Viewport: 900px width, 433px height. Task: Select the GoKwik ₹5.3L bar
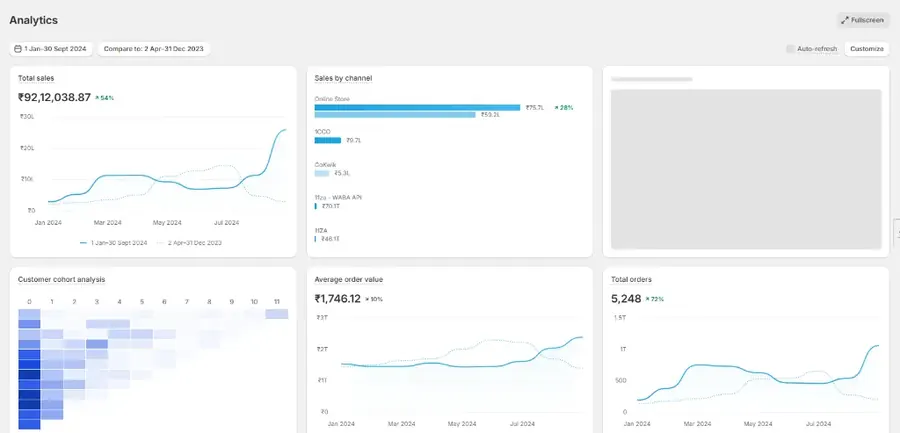322,173
